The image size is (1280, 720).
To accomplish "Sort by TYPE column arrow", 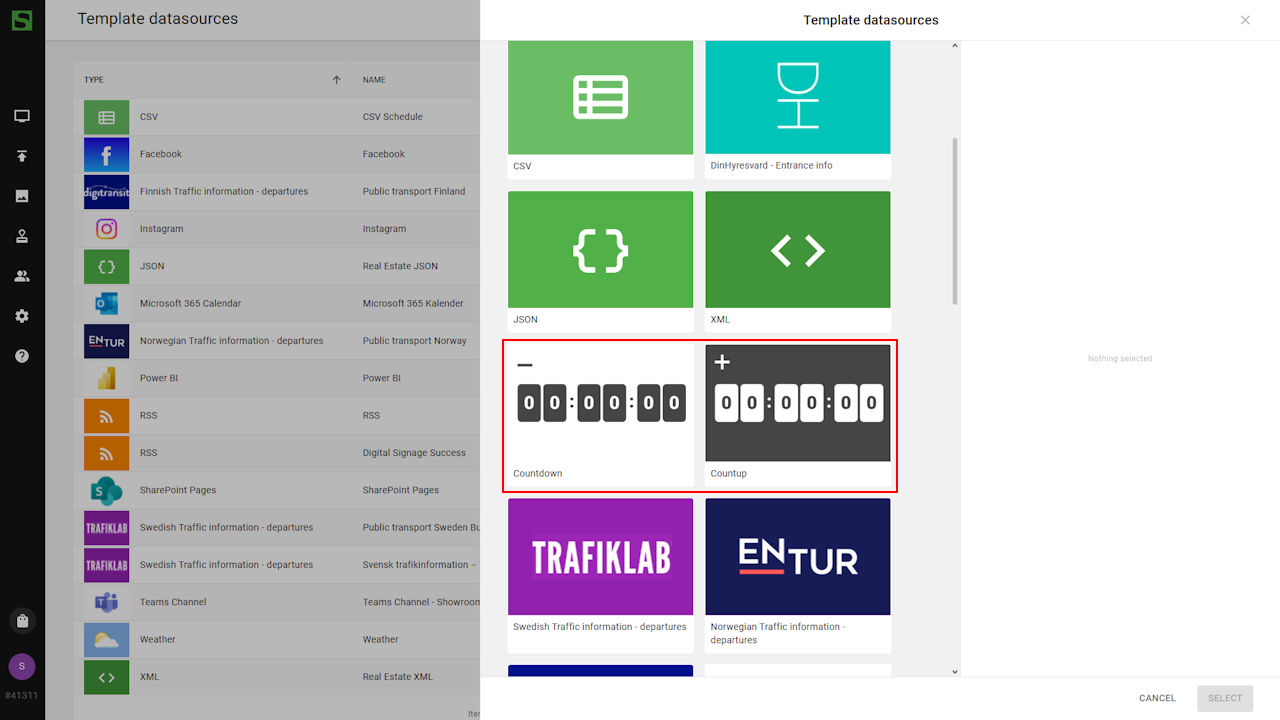I will coord(336,80).
